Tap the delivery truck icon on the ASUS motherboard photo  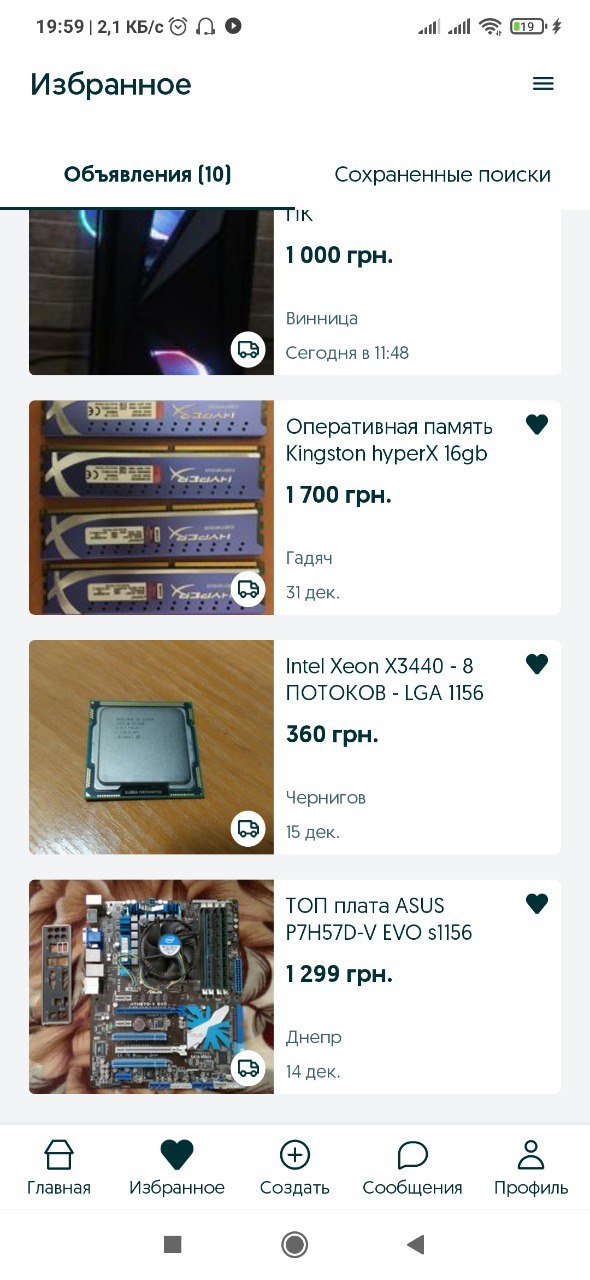click(248, 1068)
